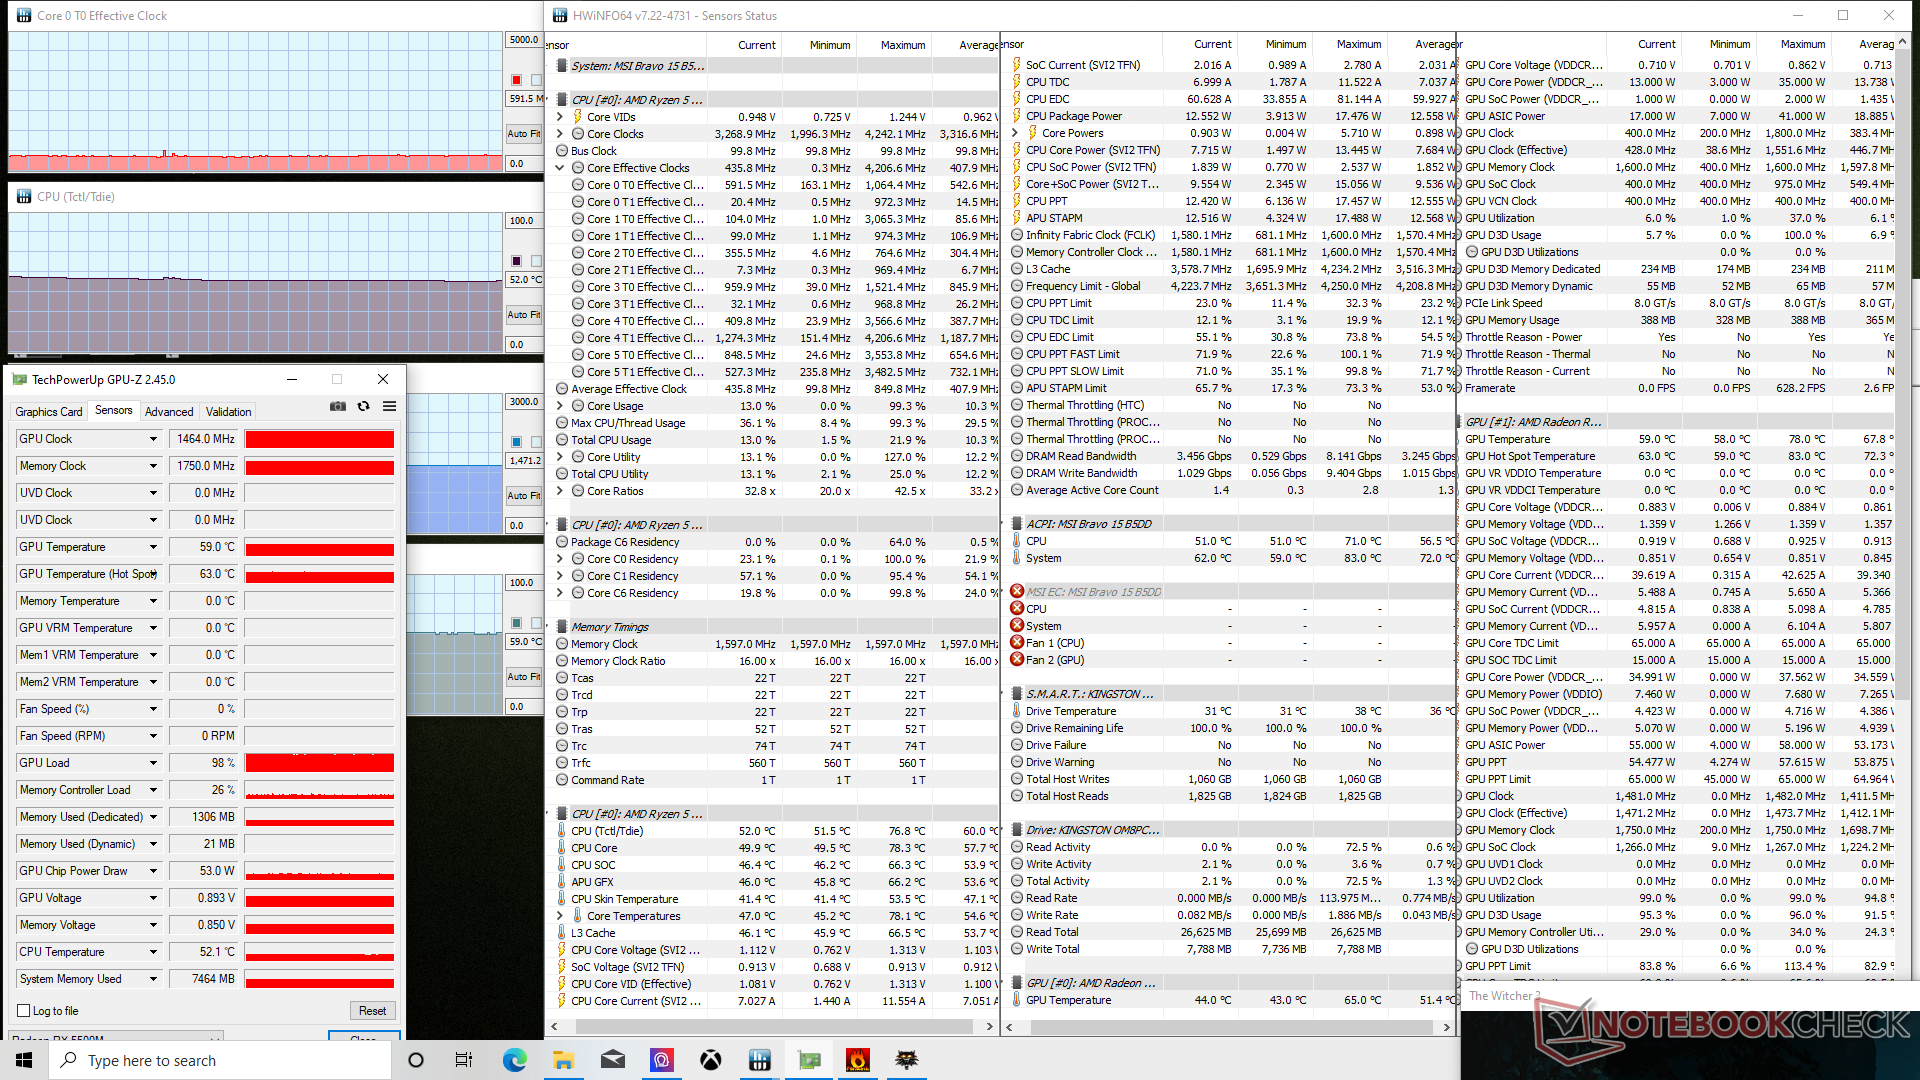Click thermometer icon beside ACPI System row
Image resolution: width=1920 pixels, height=1080 pixels.
(1017, 558)
